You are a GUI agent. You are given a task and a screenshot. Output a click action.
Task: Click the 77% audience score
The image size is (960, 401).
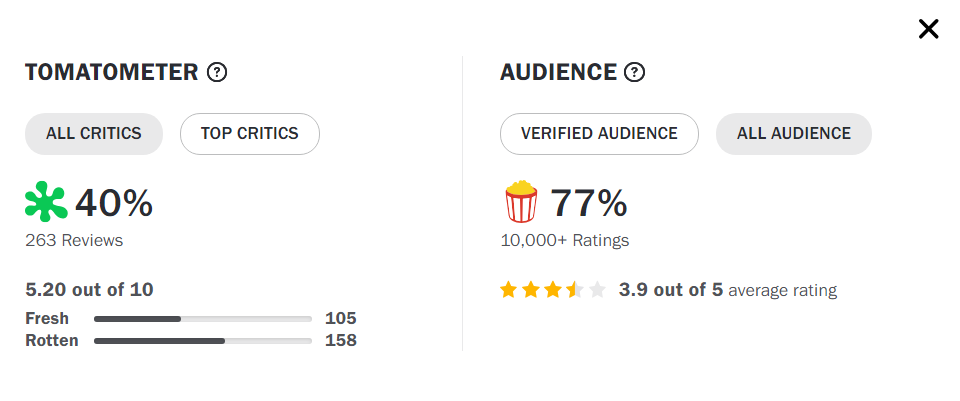click(x=589, y=203)
